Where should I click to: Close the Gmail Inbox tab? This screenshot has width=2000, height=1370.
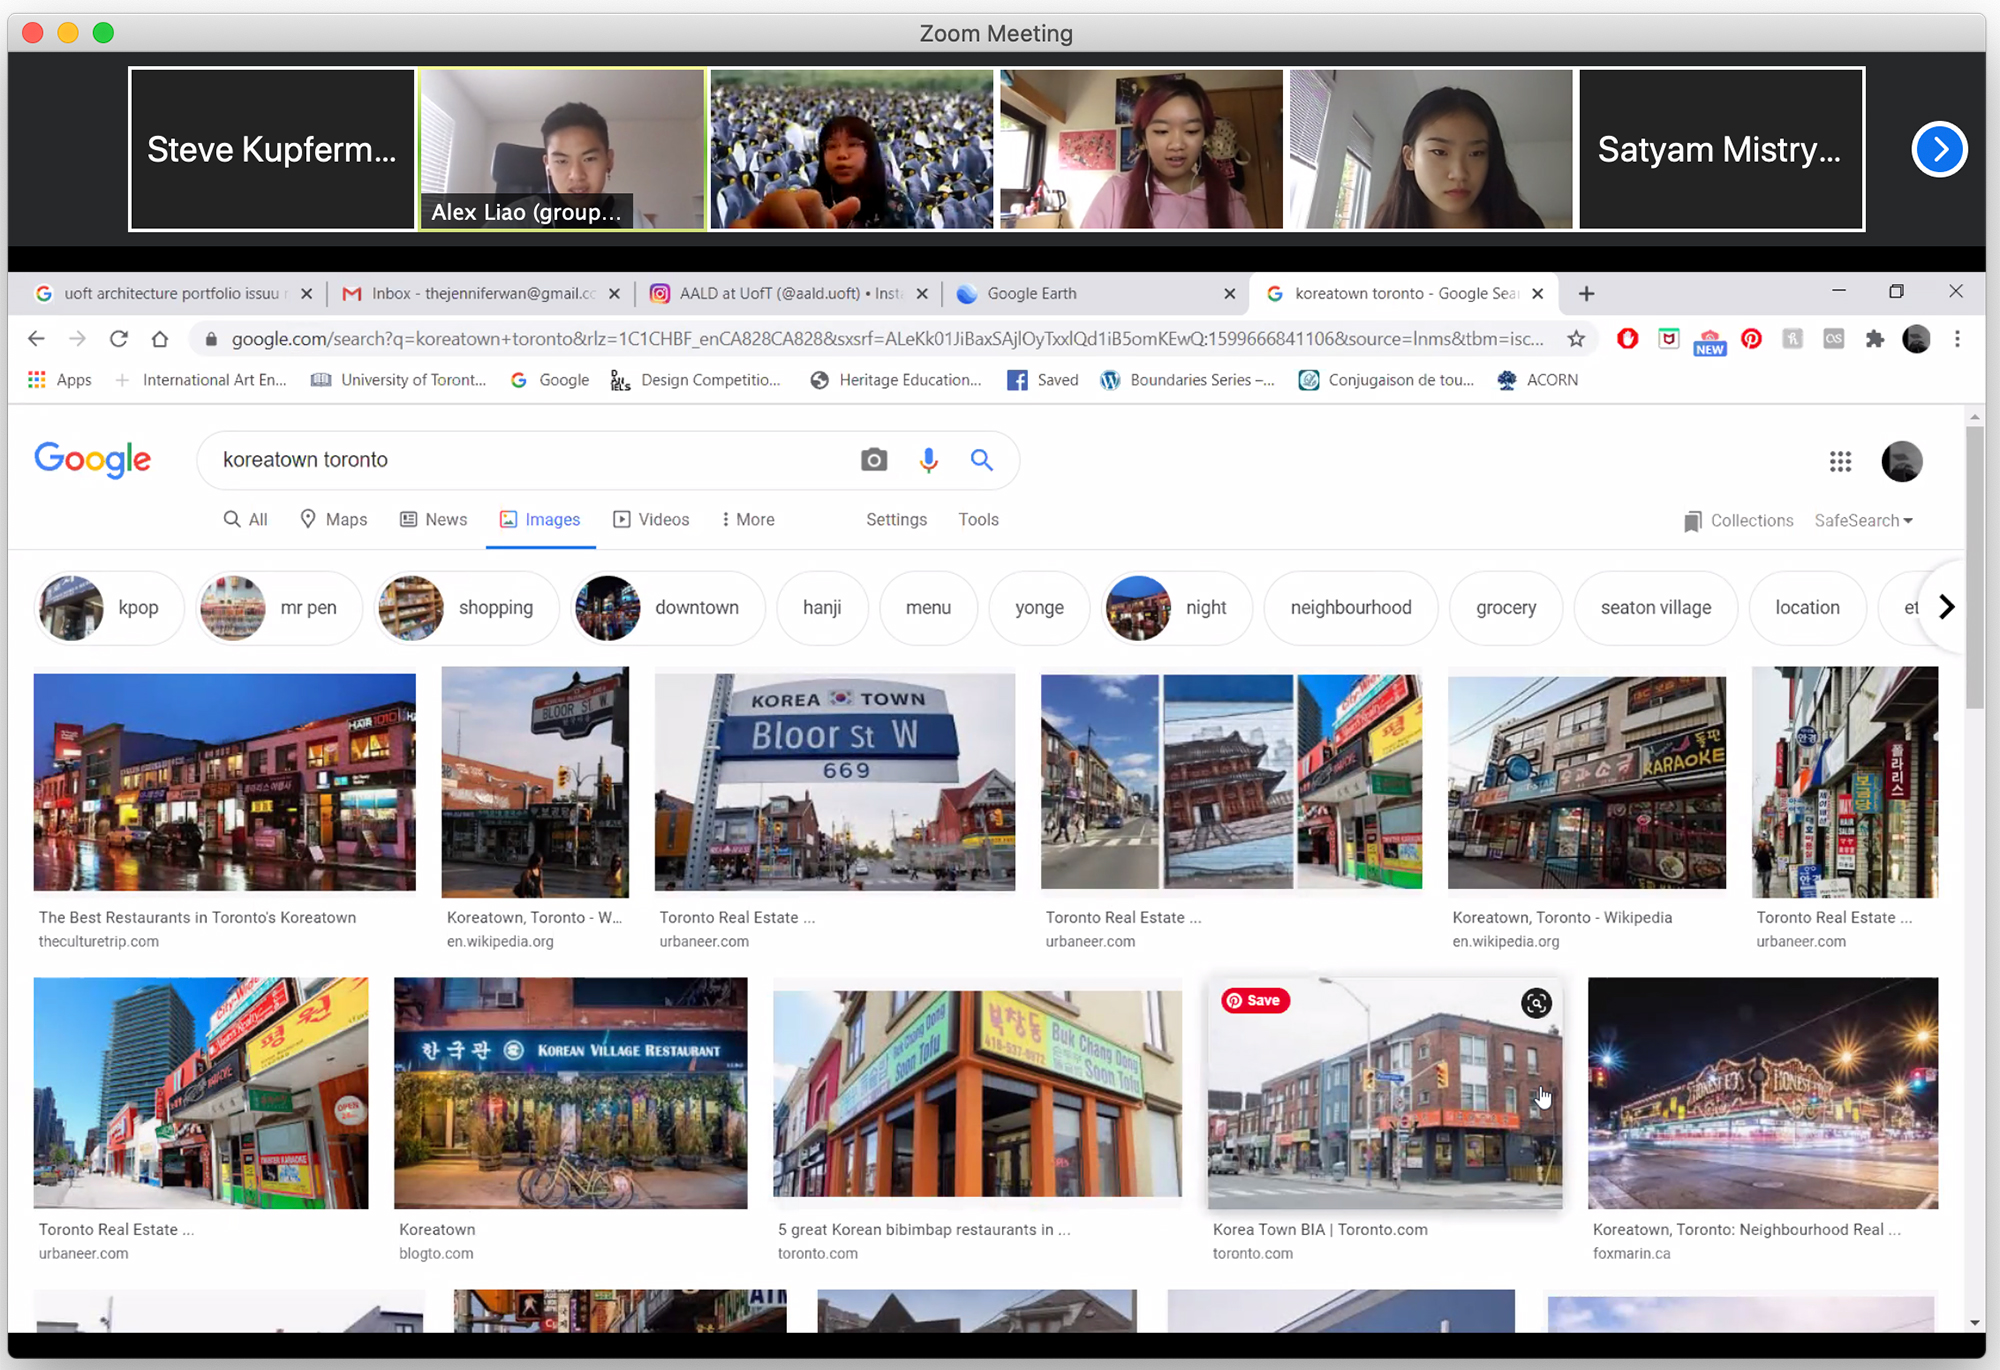[614, 294]
